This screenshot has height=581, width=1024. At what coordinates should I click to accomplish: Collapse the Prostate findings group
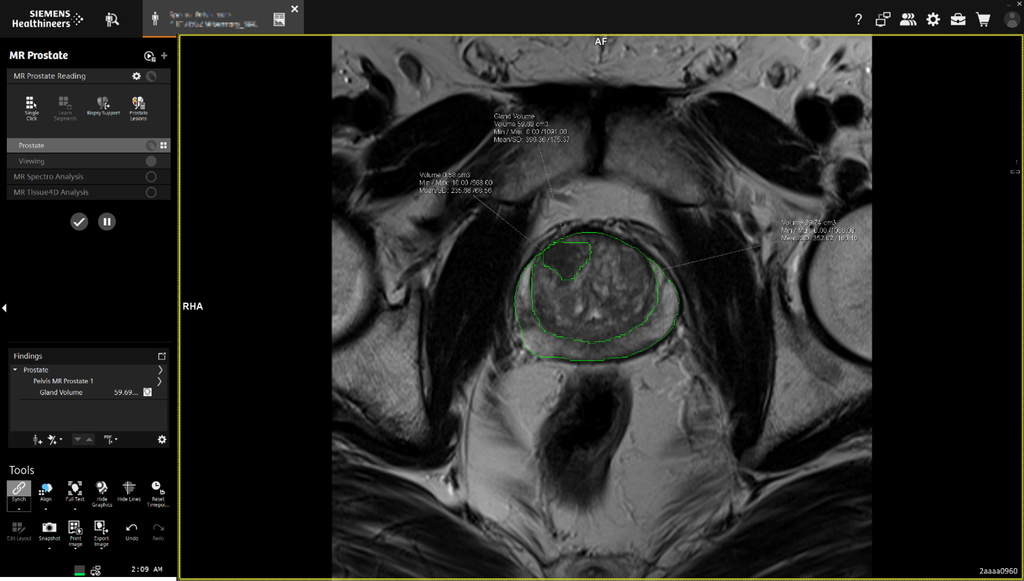14,368
